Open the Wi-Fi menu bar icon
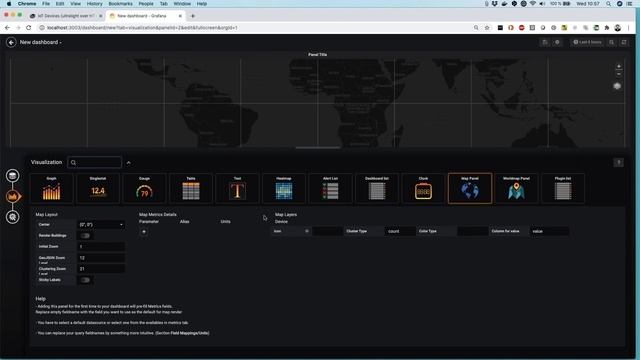The image size is (640, 360). point(533,4)
